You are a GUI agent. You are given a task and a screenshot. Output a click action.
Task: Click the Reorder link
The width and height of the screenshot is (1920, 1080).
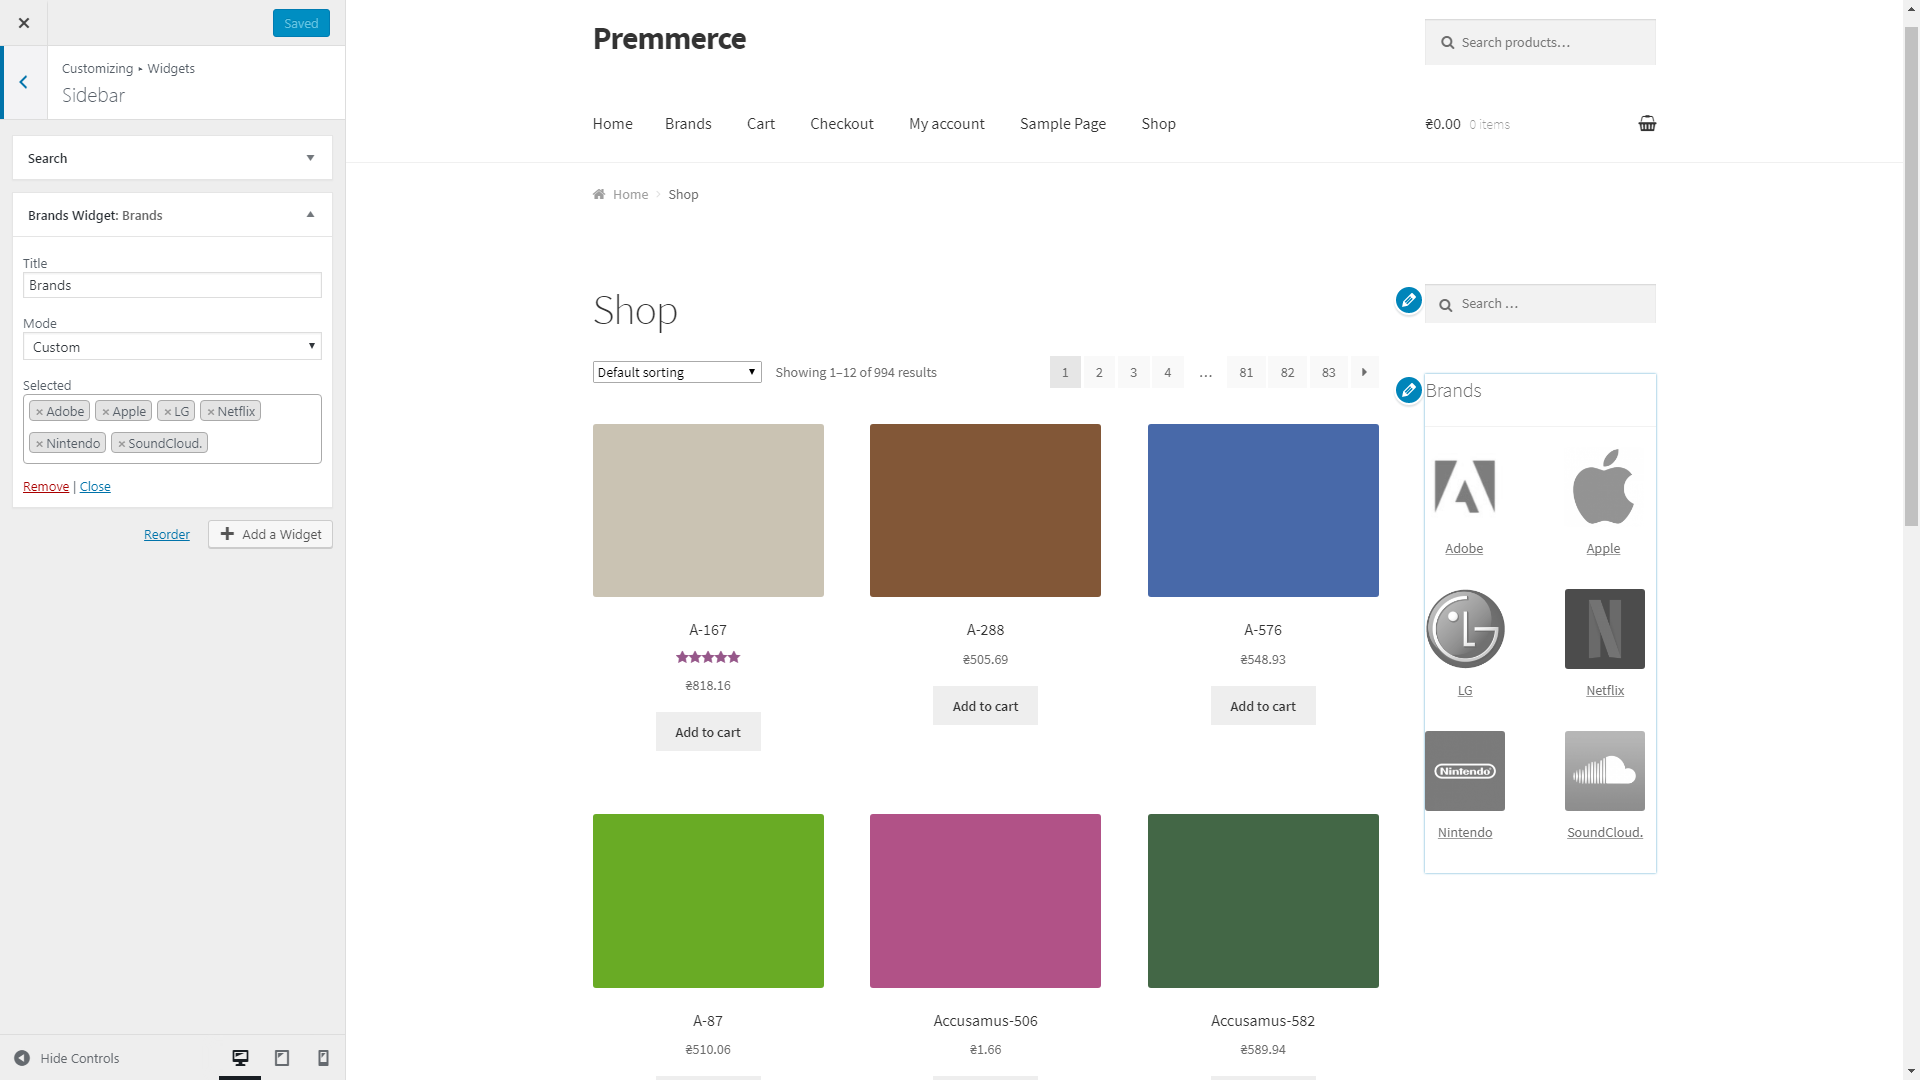click(x=166, y=534)
